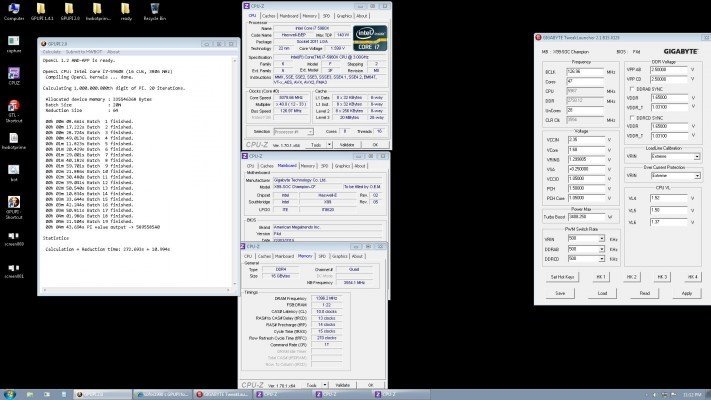The image size is (711, 400).
Task: Click the Apply button in Tweak Launcher
Action: point(687,293)
